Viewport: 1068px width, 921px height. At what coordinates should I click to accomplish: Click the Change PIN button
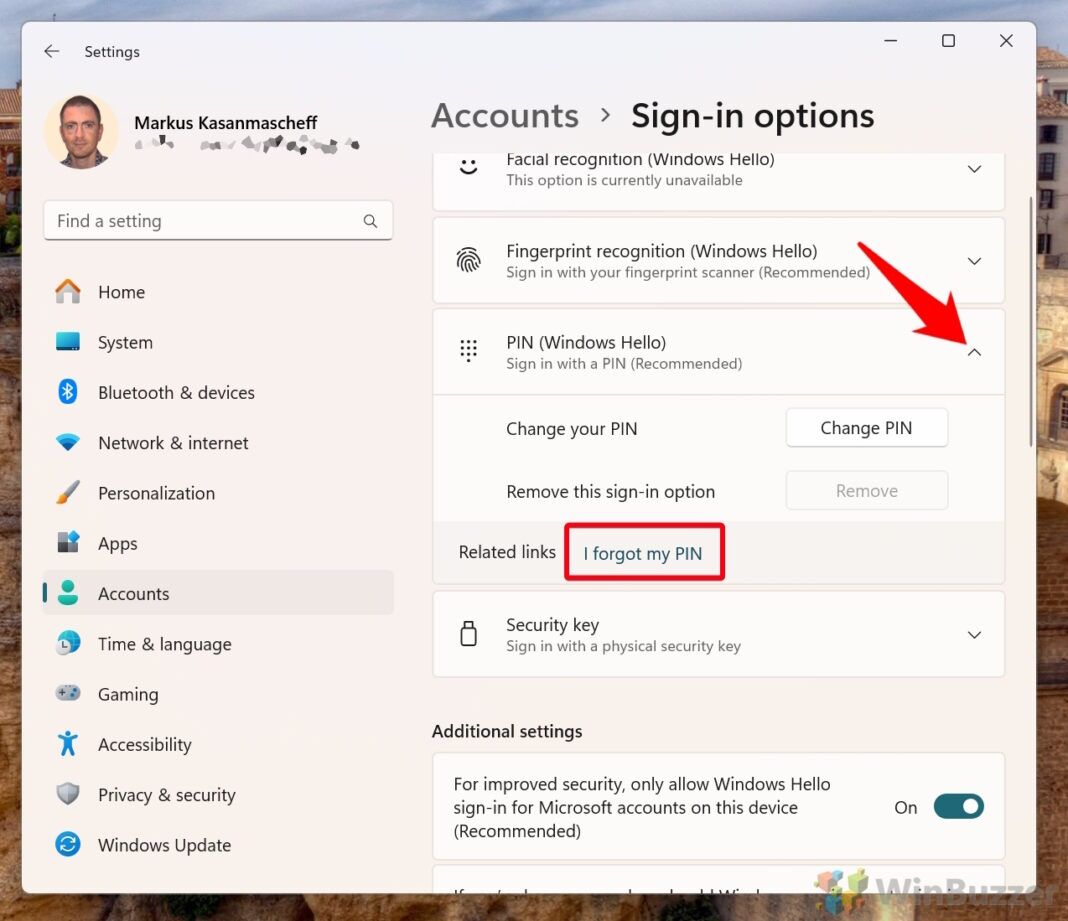(x=866, y=428)
